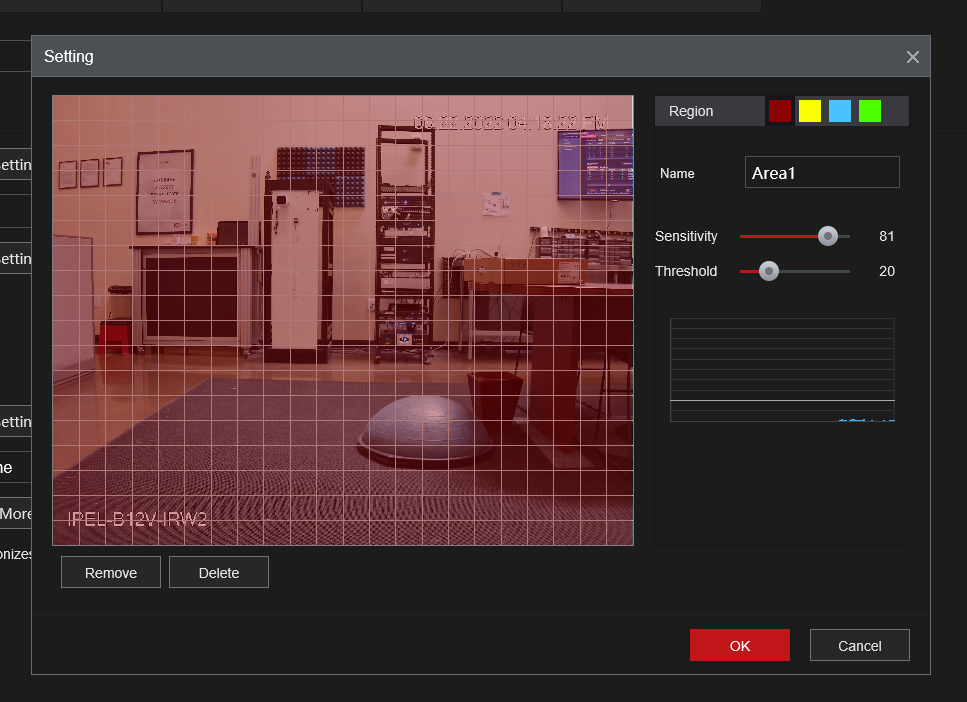Select the Region tab label
This screenshot has height=702, width=967.
(691, 111)
